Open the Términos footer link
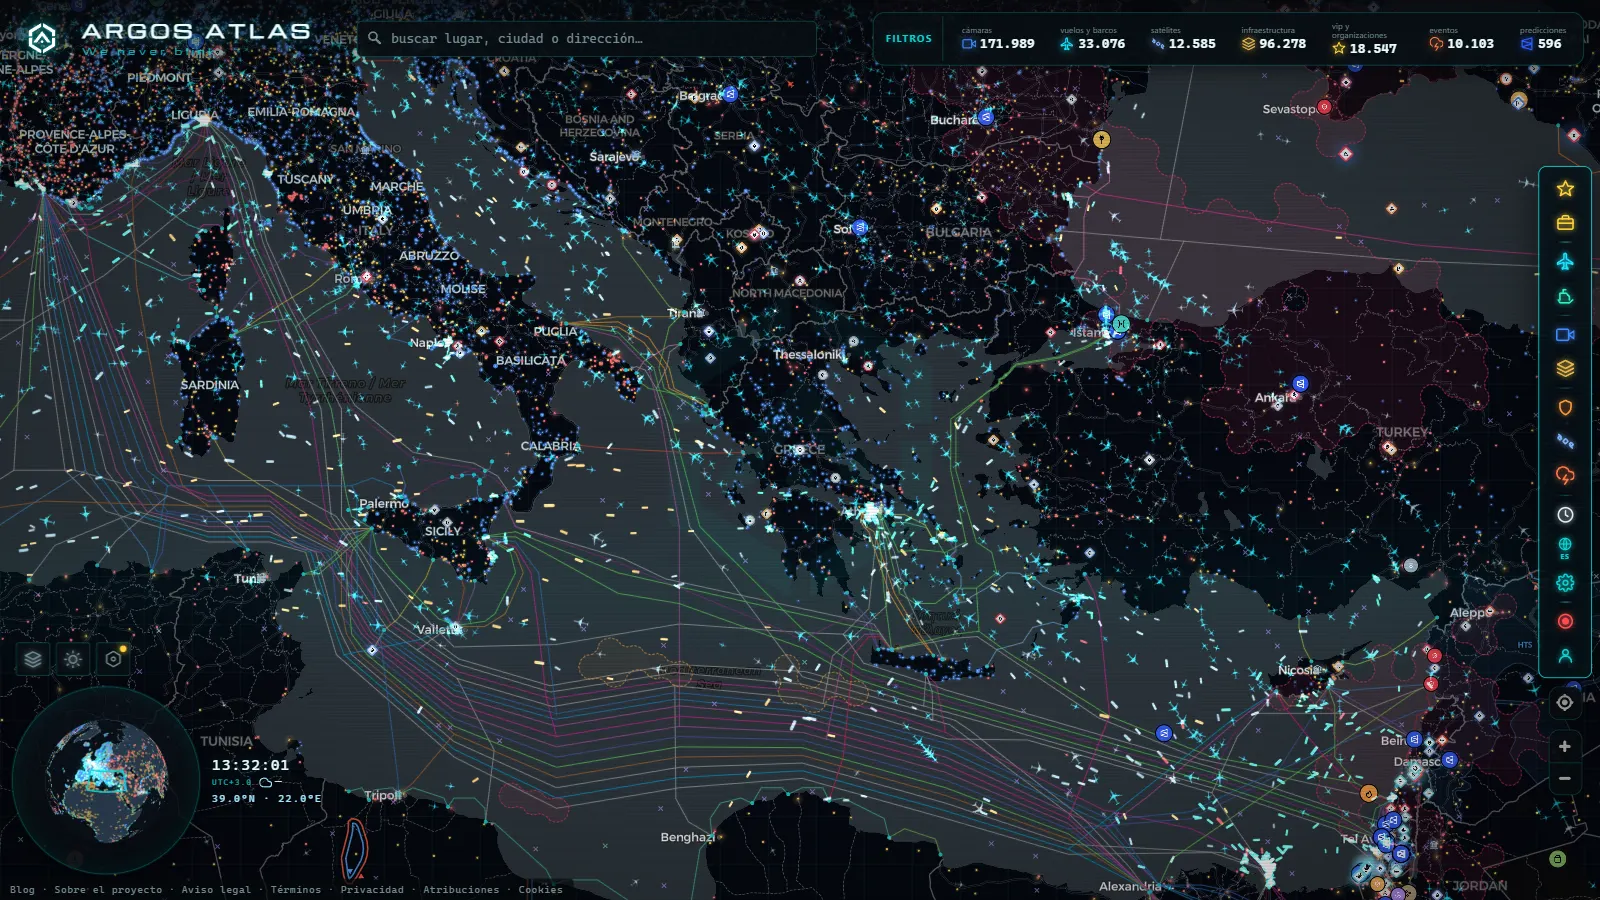1600x900 pixels. coord(296,889)
